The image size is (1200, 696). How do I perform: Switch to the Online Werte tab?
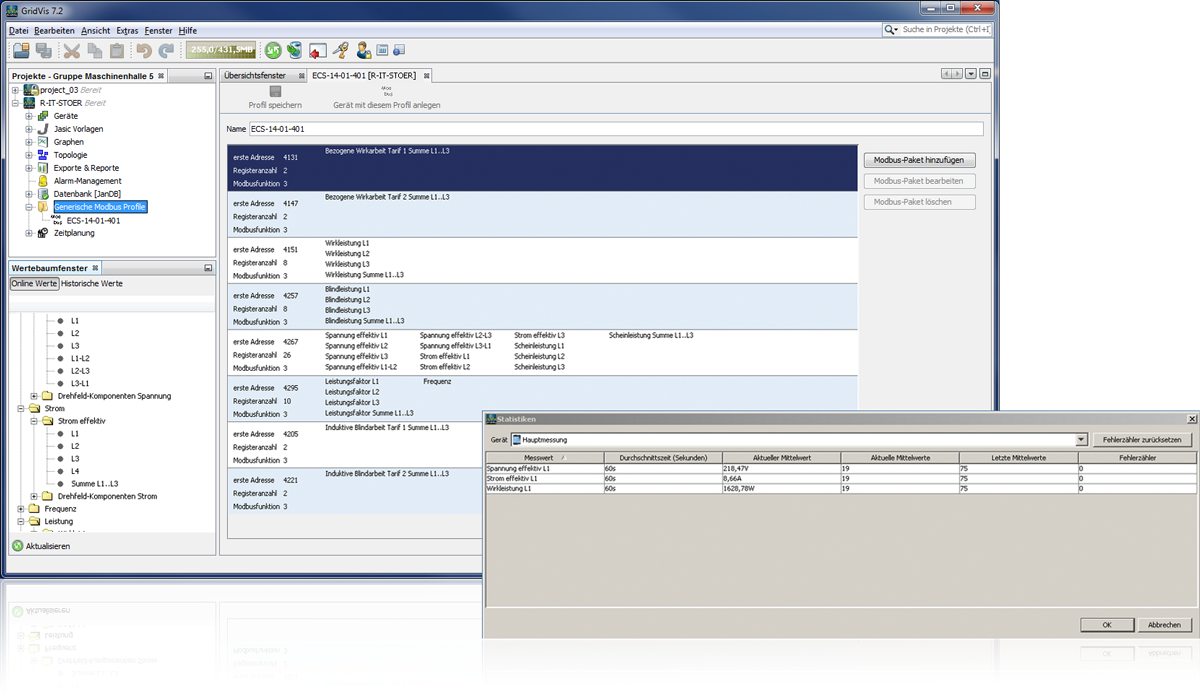tap(34, 283)
